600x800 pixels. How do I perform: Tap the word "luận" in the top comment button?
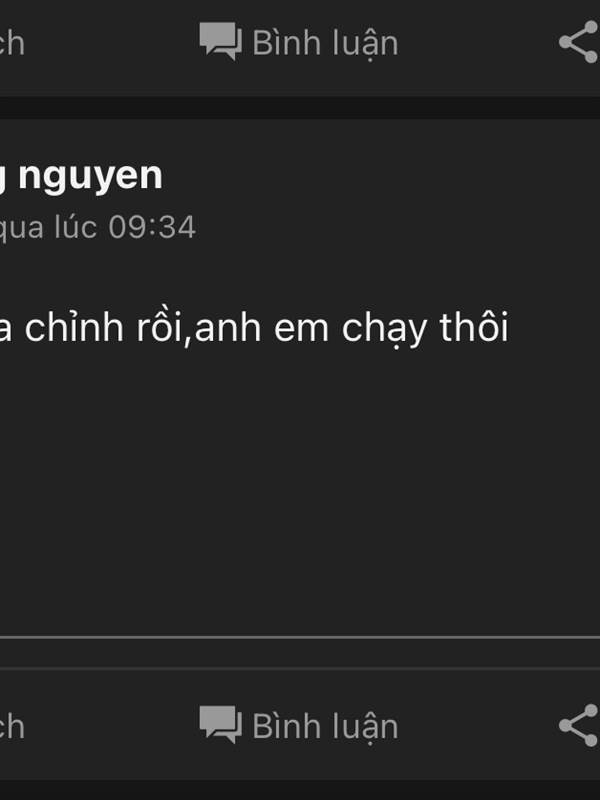pos(360,44)
